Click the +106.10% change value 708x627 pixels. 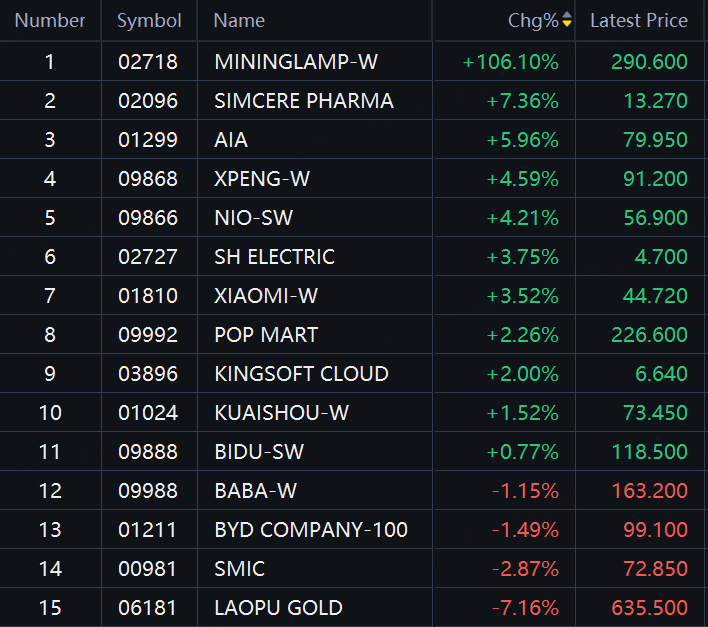[511, 62]
